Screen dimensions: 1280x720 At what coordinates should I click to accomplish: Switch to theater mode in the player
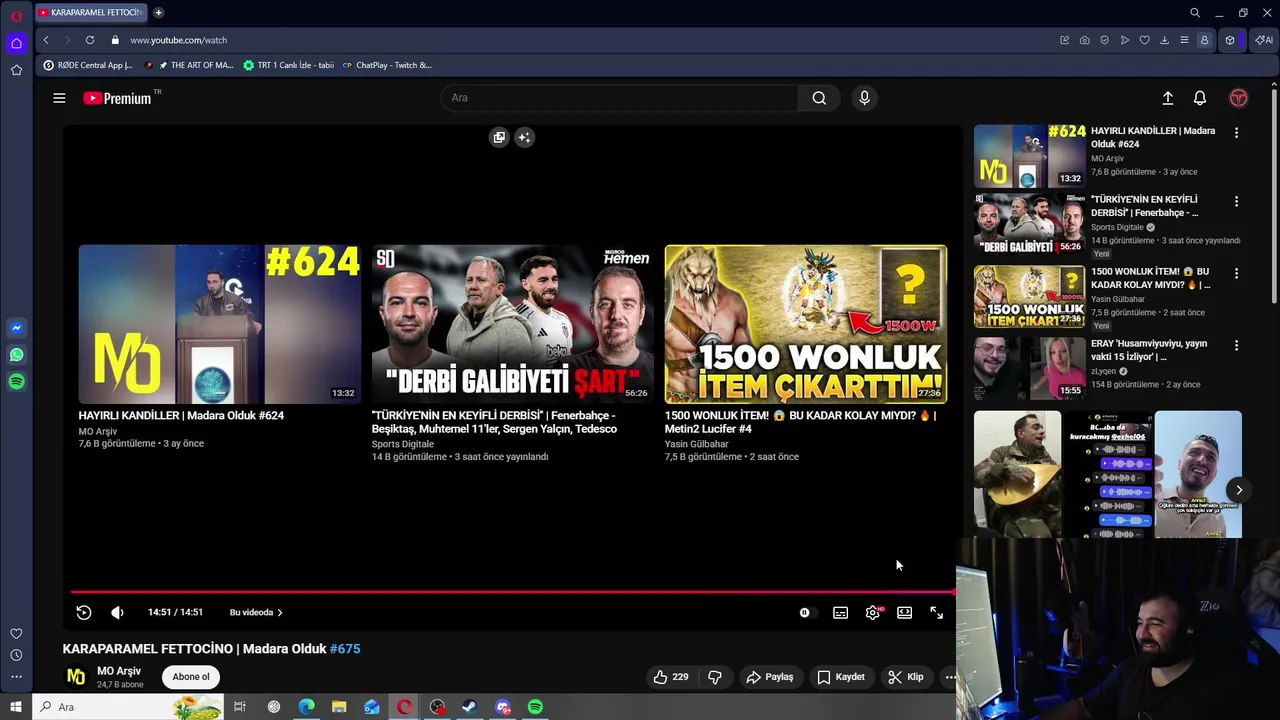pos(904,612)
